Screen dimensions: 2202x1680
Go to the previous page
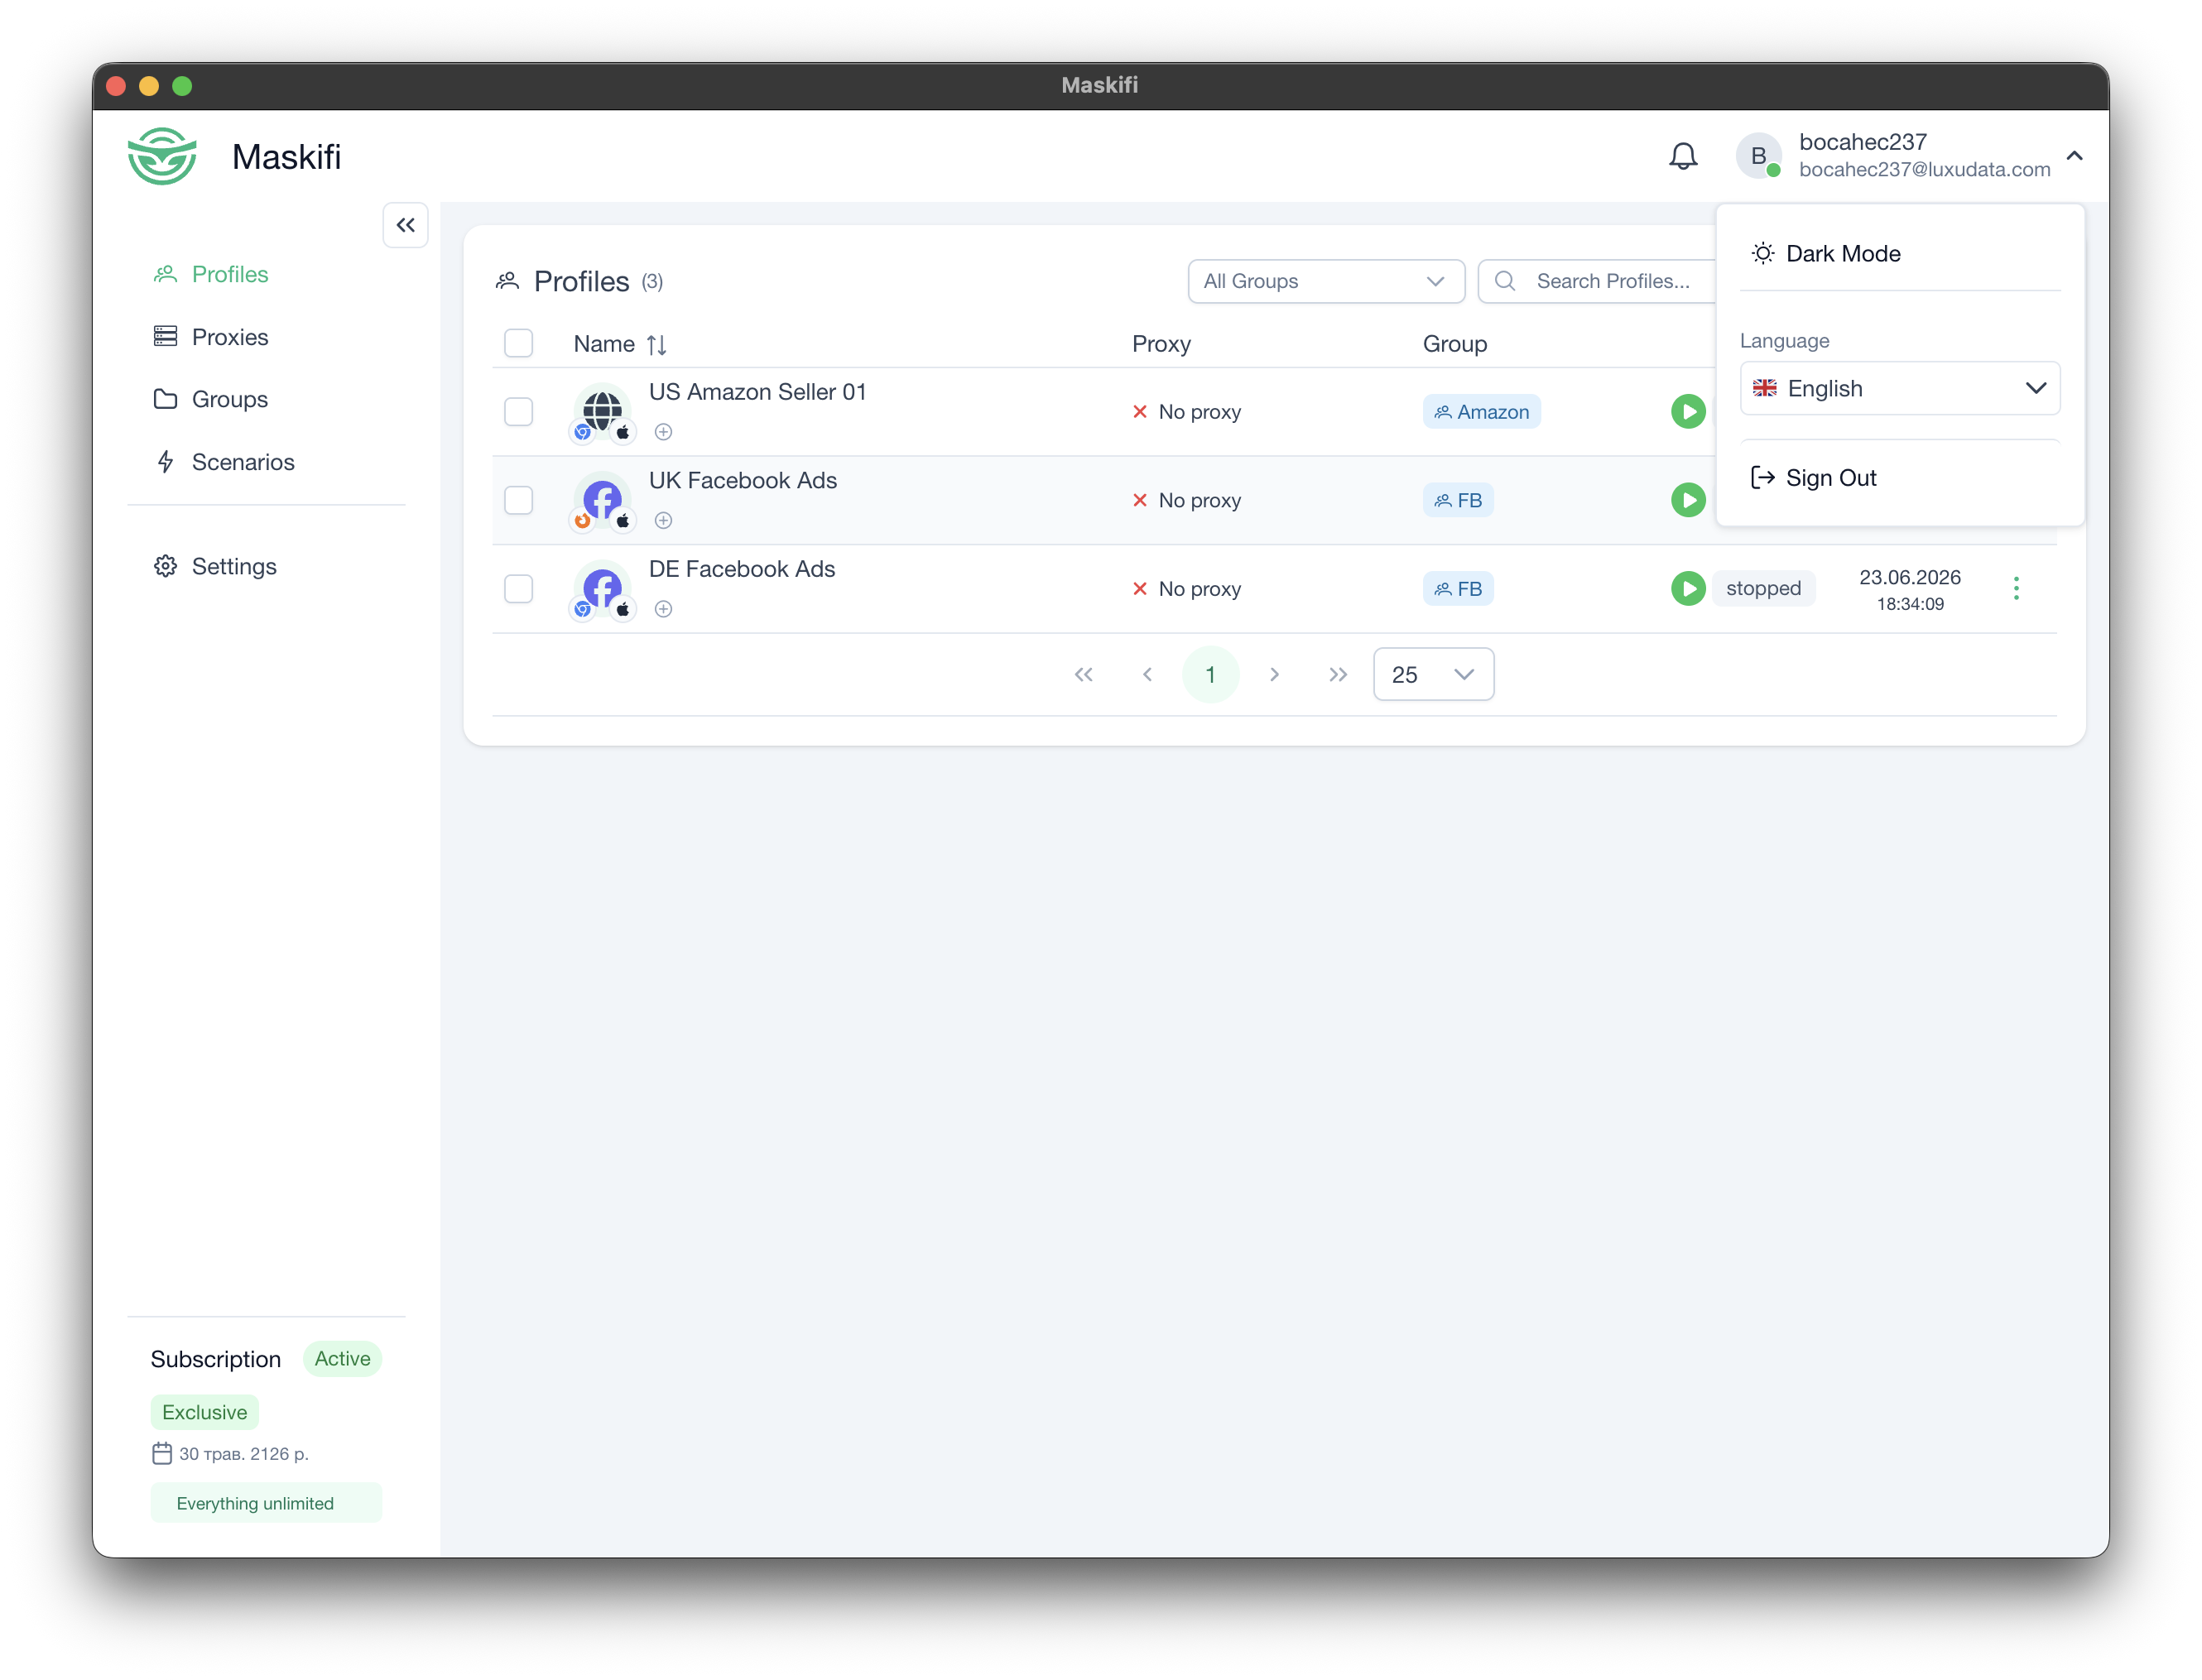1147,675
